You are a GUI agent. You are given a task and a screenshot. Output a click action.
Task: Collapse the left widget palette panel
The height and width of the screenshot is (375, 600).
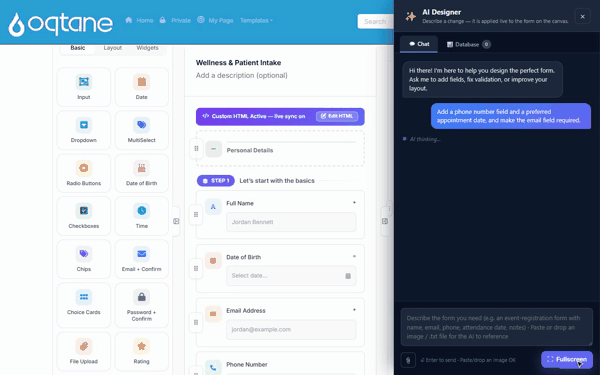point(176,221)
